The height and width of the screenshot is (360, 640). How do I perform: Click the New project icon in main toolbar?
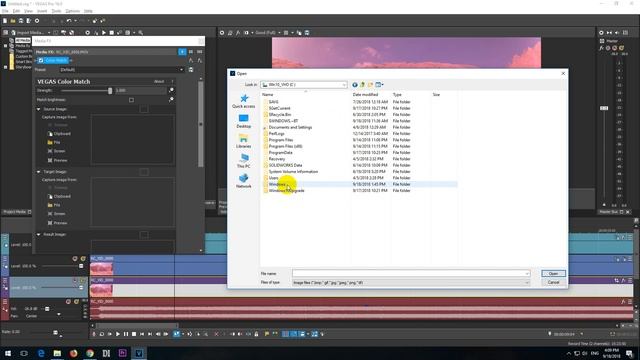[5, 21]
